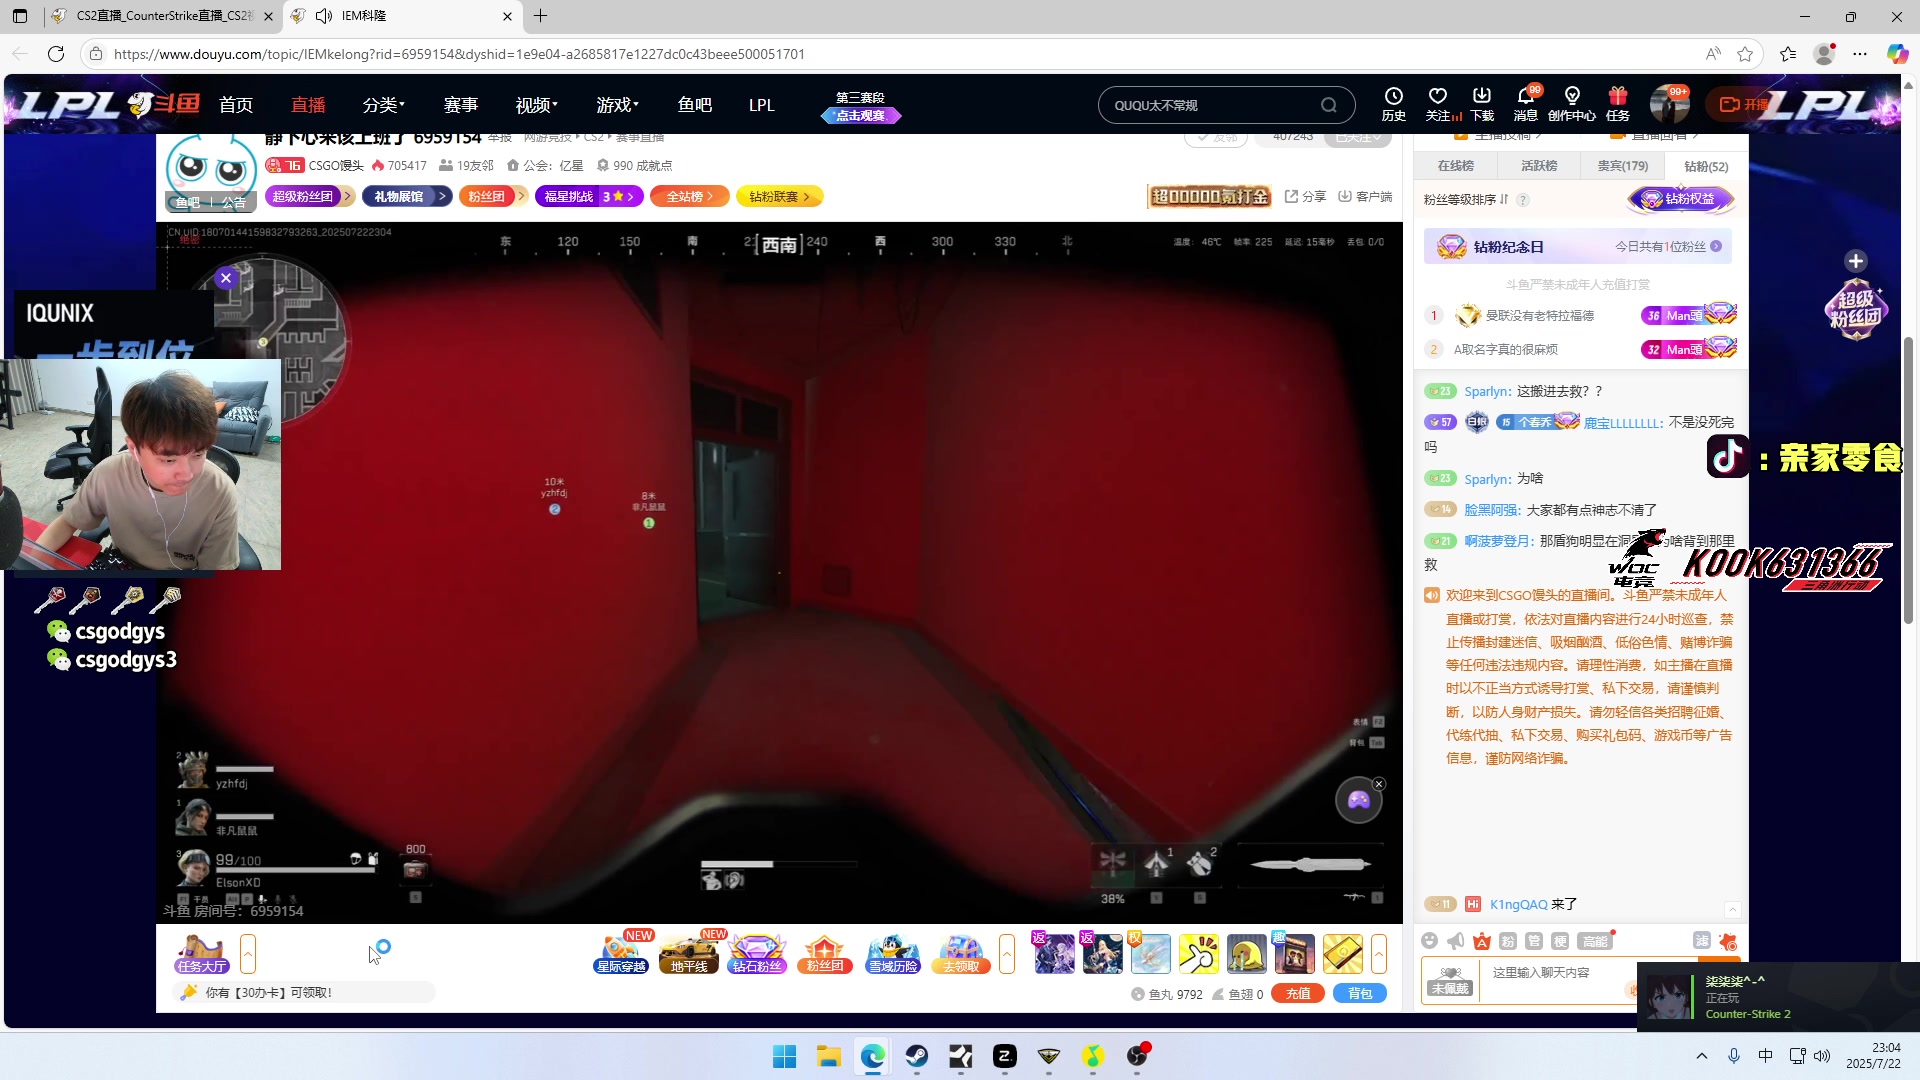Click the 梗 meme chat icon

click(x=1560, y=941)
